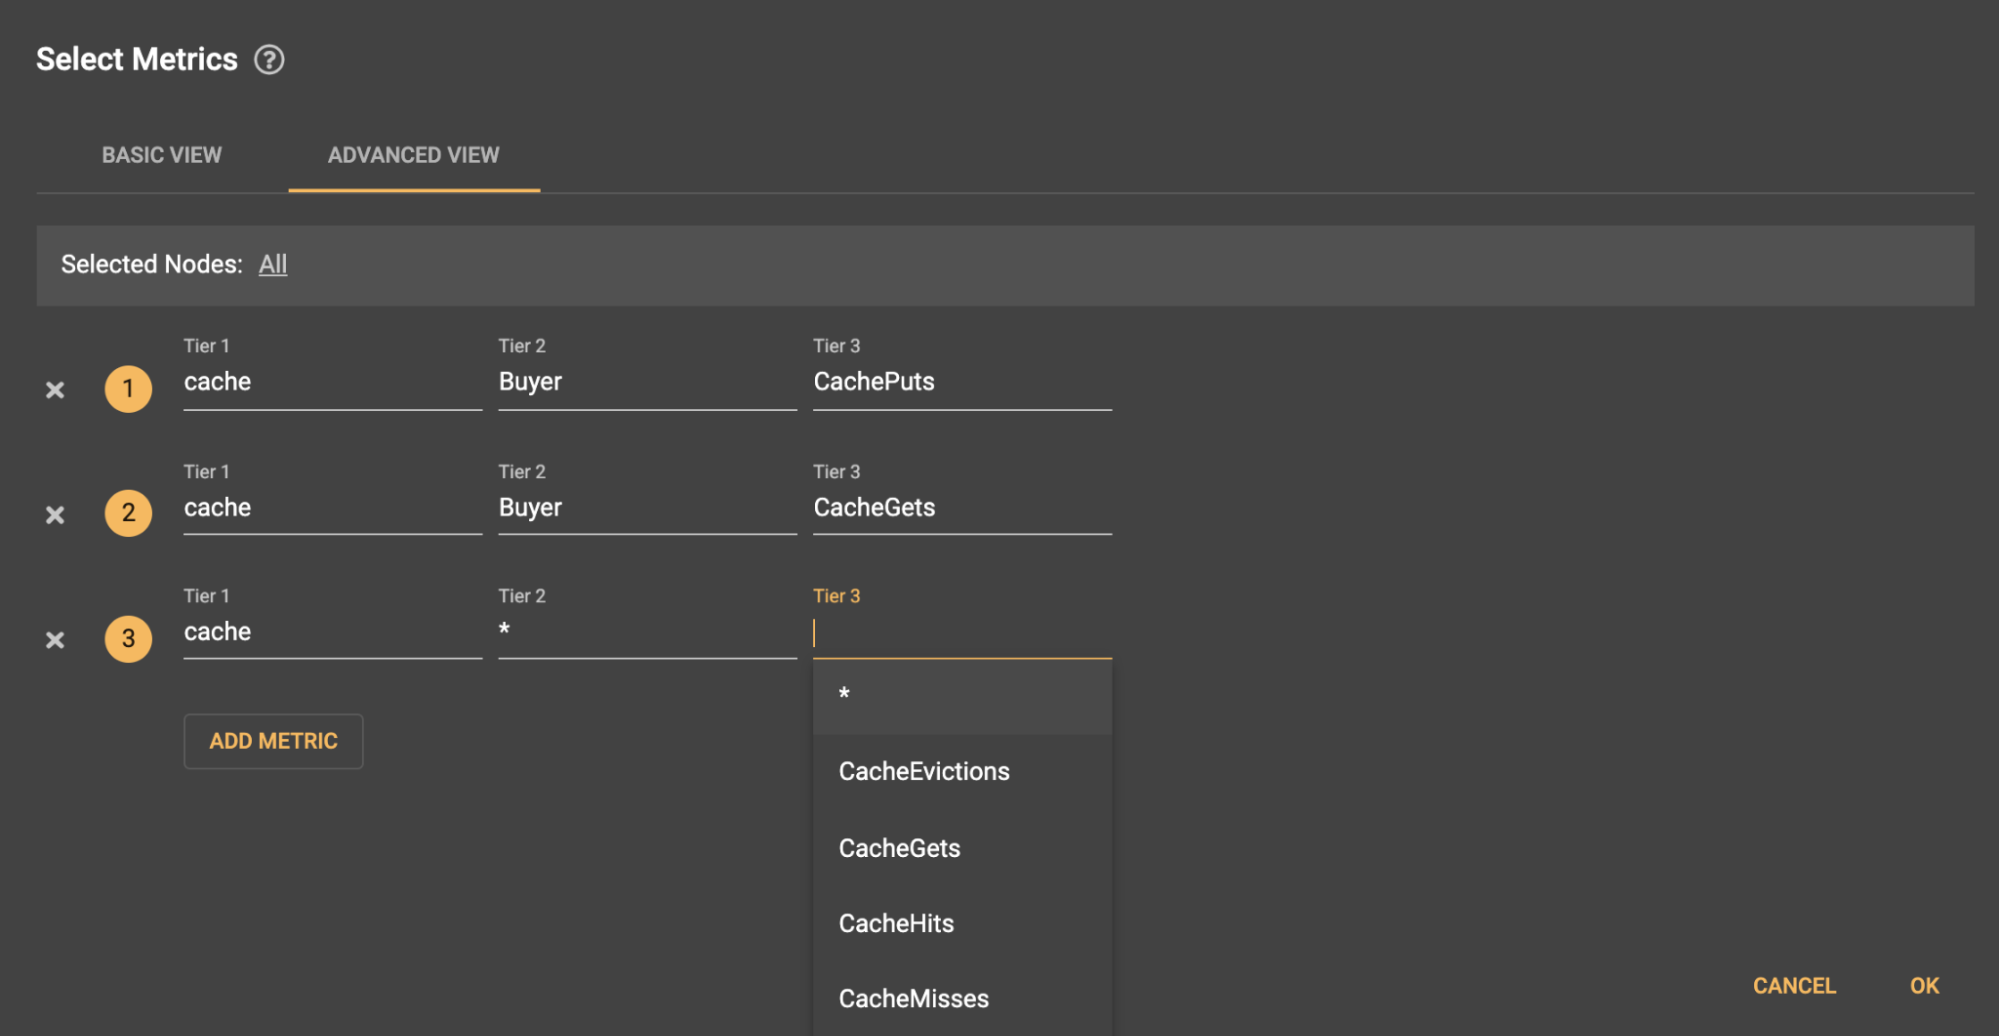The width and height of the screenshot is (1999, 1036).
Task: Click the Add Metric button
Action: tap(273, 741)
